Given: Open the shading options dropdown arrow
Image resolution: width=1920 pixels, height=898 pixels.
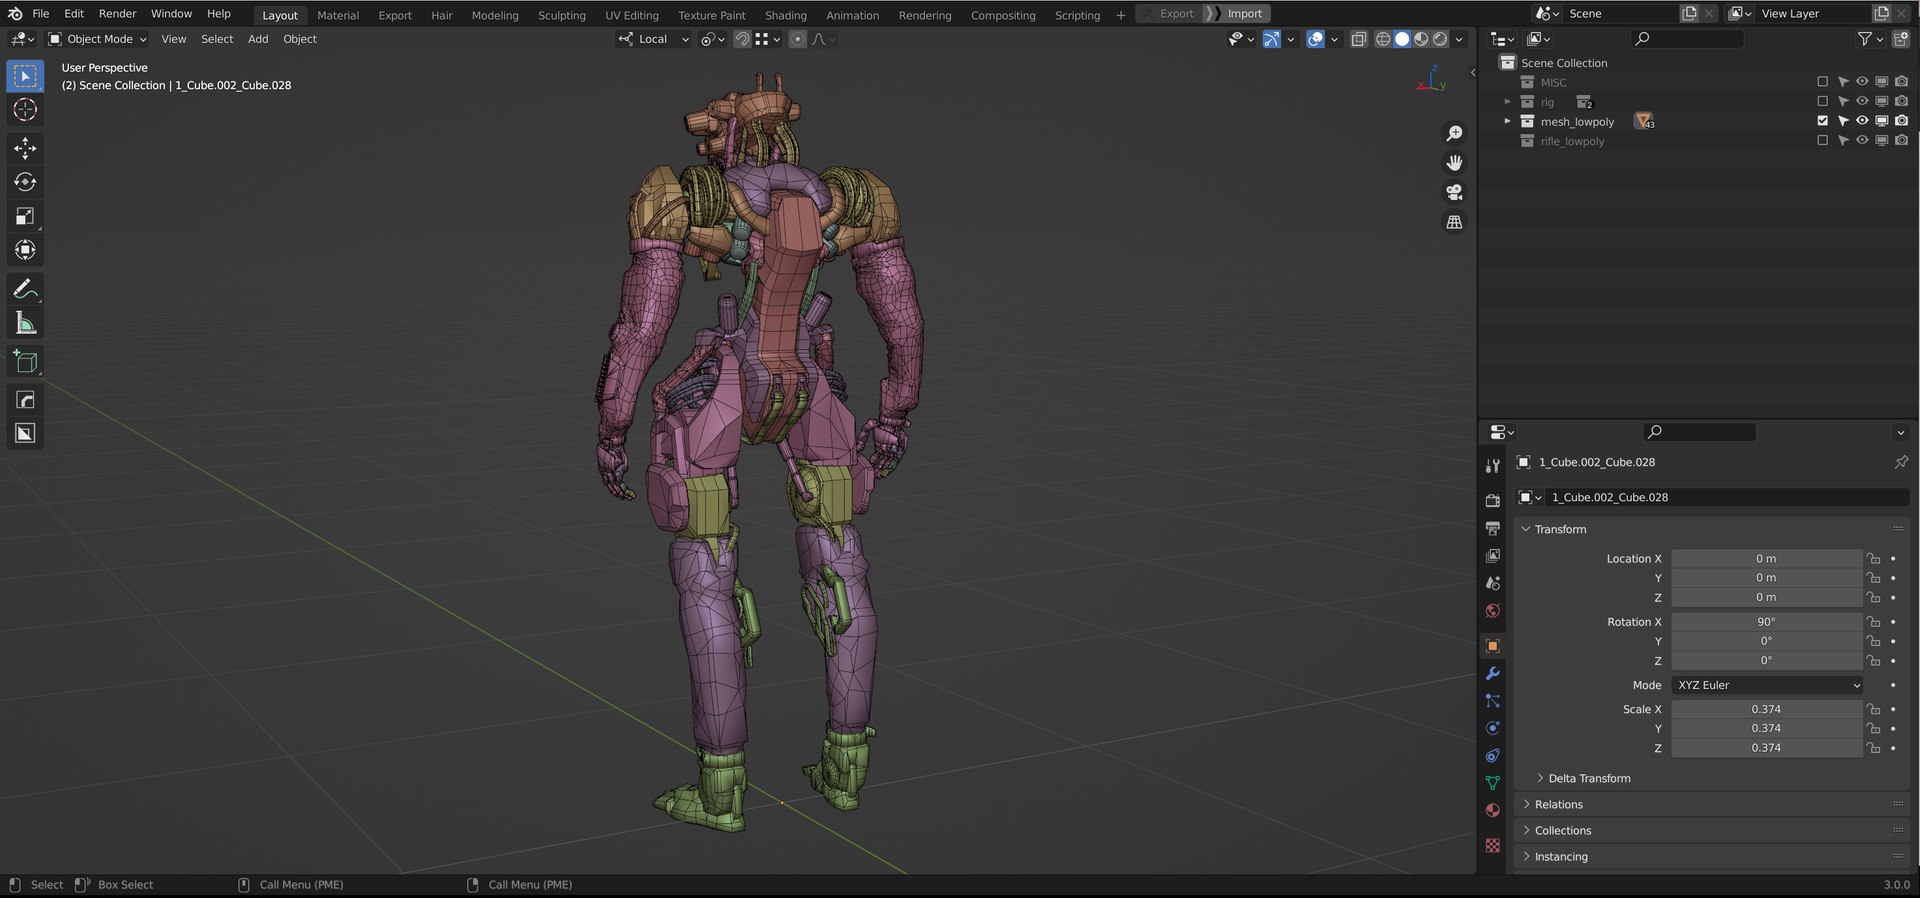Looking at the screenshot, I should point(1459,39).
